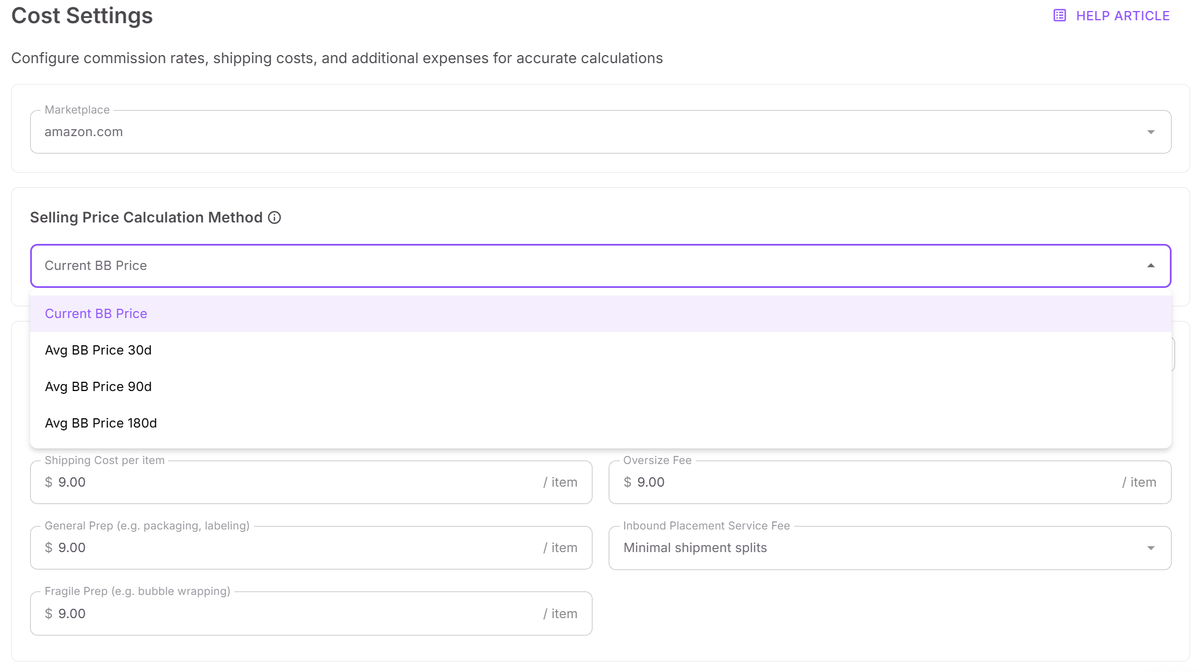Collapse the Current BB Price dropdown arrow
The image size is (1200, 672).
pos(1151,266)
